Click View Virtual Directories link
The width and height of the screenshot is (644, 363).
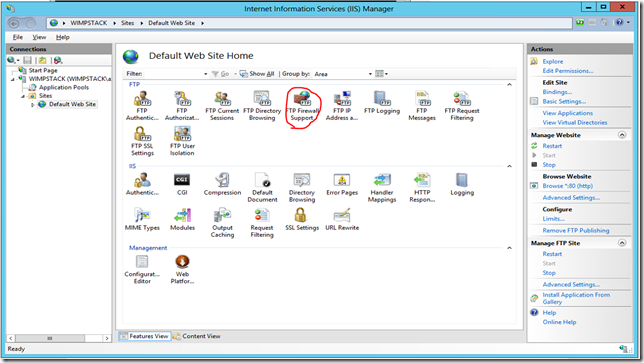pyautogui.click(x=575, y=122)
